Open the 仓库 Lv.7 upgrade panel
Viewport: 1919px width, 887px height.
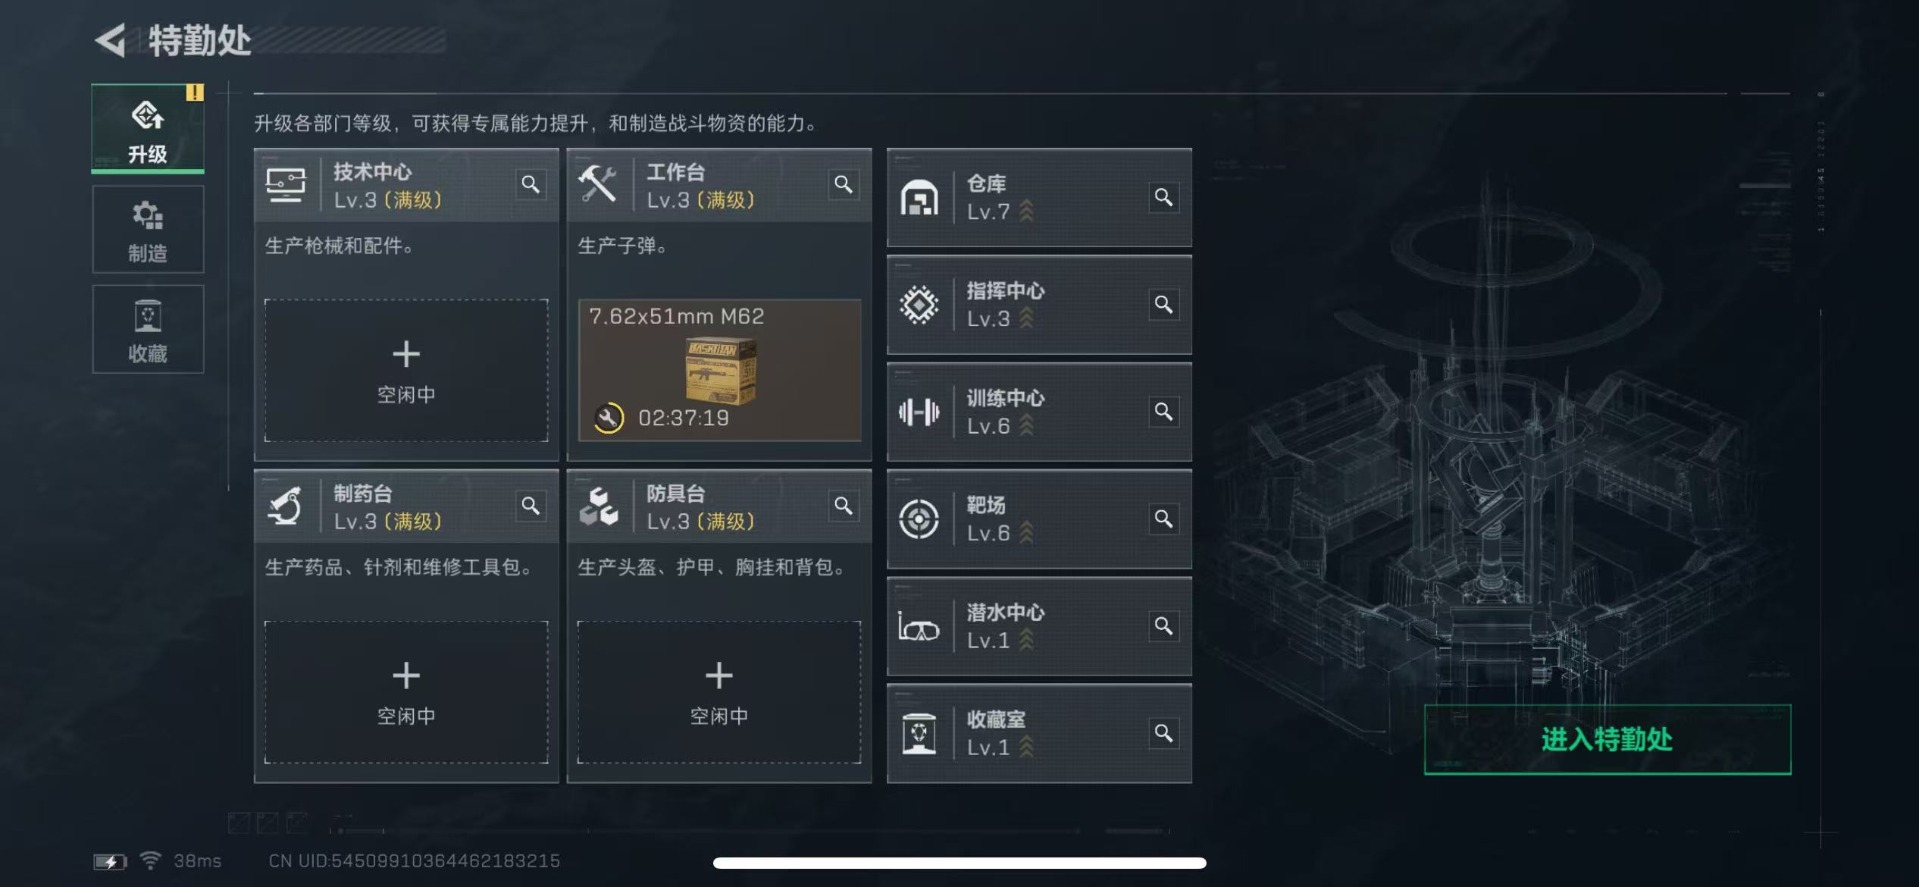click(1039, 197)
